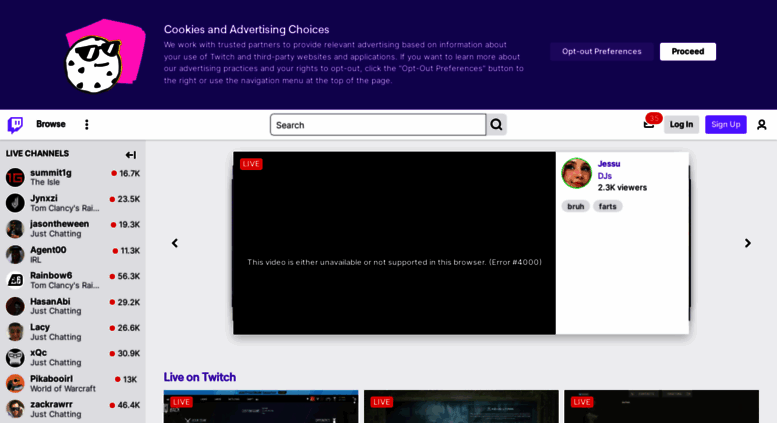Viewport: 777px width, 423px height.
Task: Open Jessu channel name link
Action: pyautogui.click(x=609, y=164)
